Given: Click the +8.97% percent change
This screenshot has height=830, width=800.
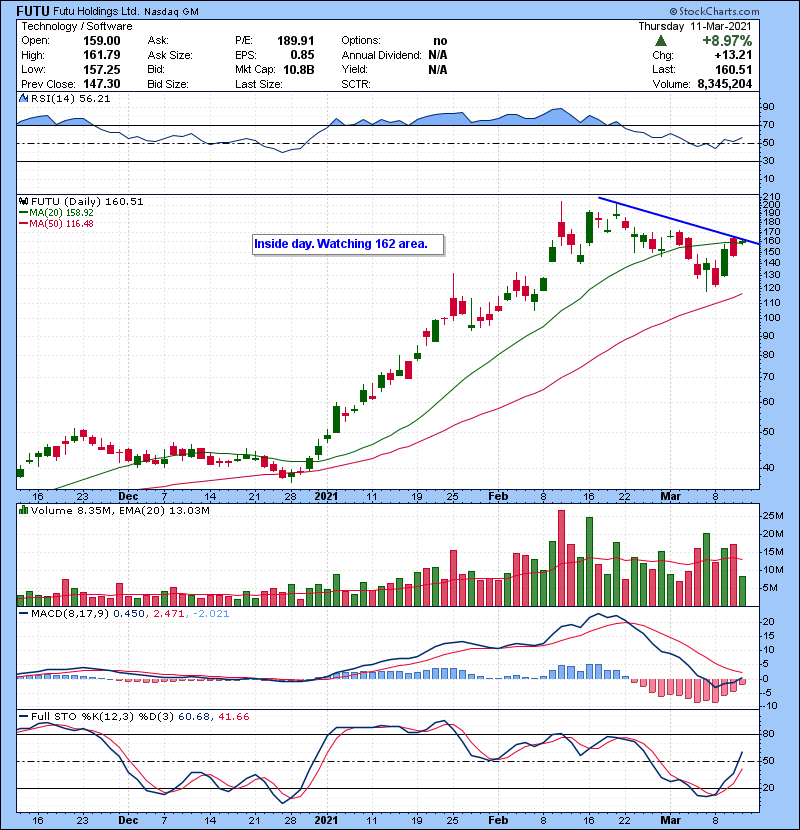Looking at the screenshot, I should click(x=727, y=41).
